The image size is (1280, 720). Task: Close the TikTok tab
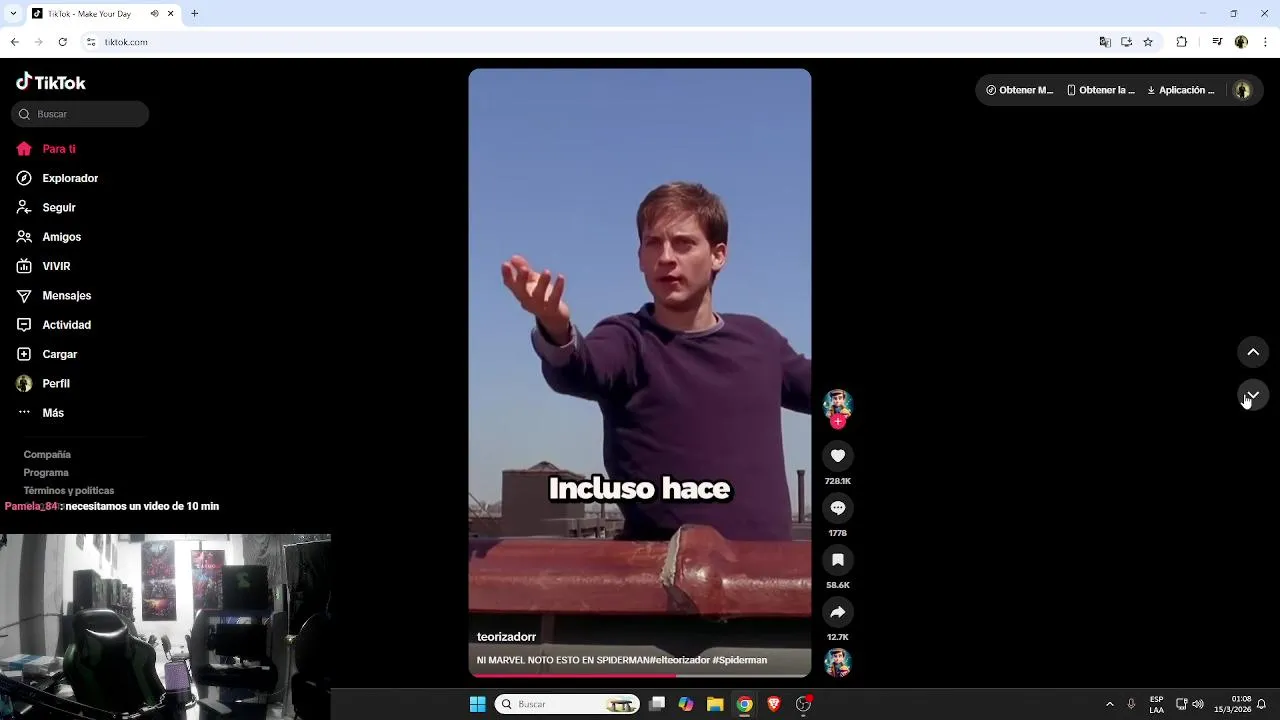tap(170, 14)
